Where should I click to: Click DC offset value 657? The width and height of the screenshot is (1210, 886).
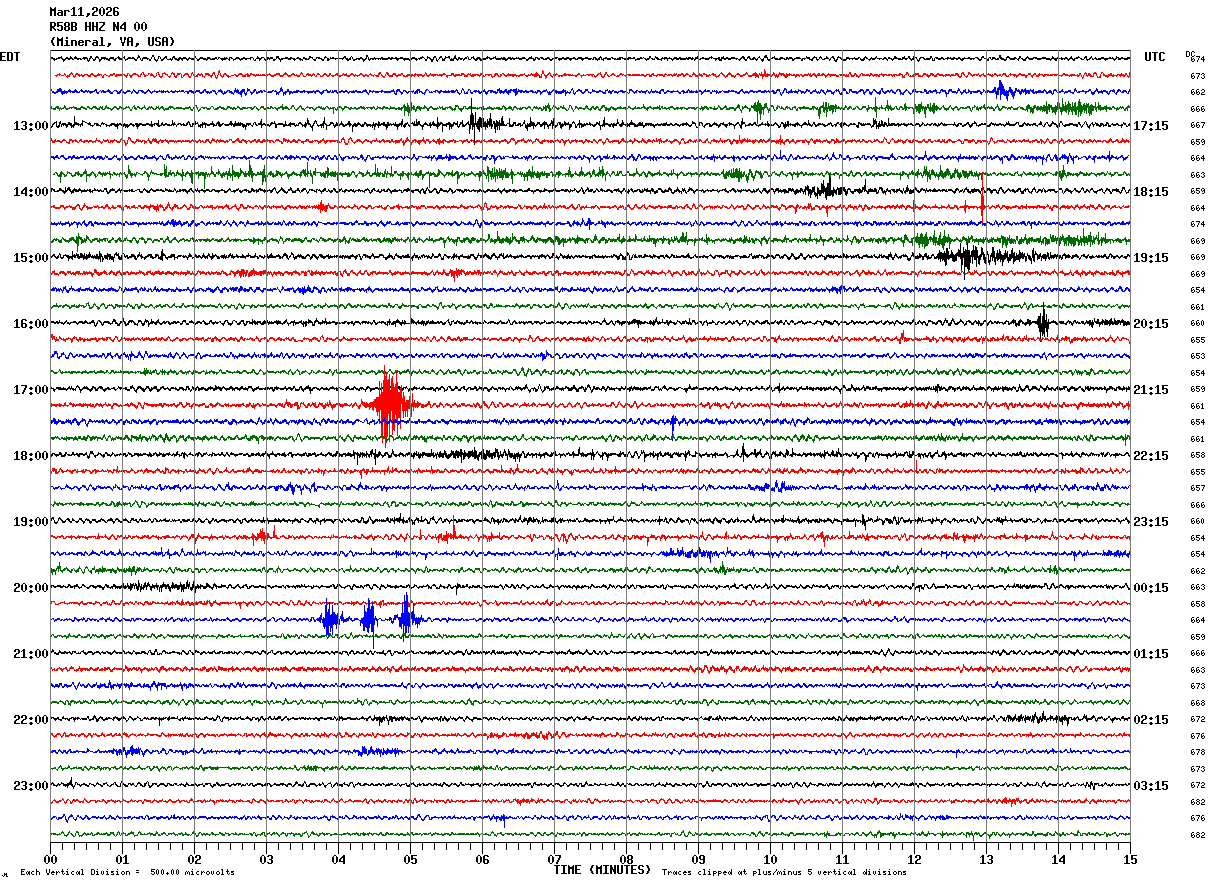click(1197, 488)
